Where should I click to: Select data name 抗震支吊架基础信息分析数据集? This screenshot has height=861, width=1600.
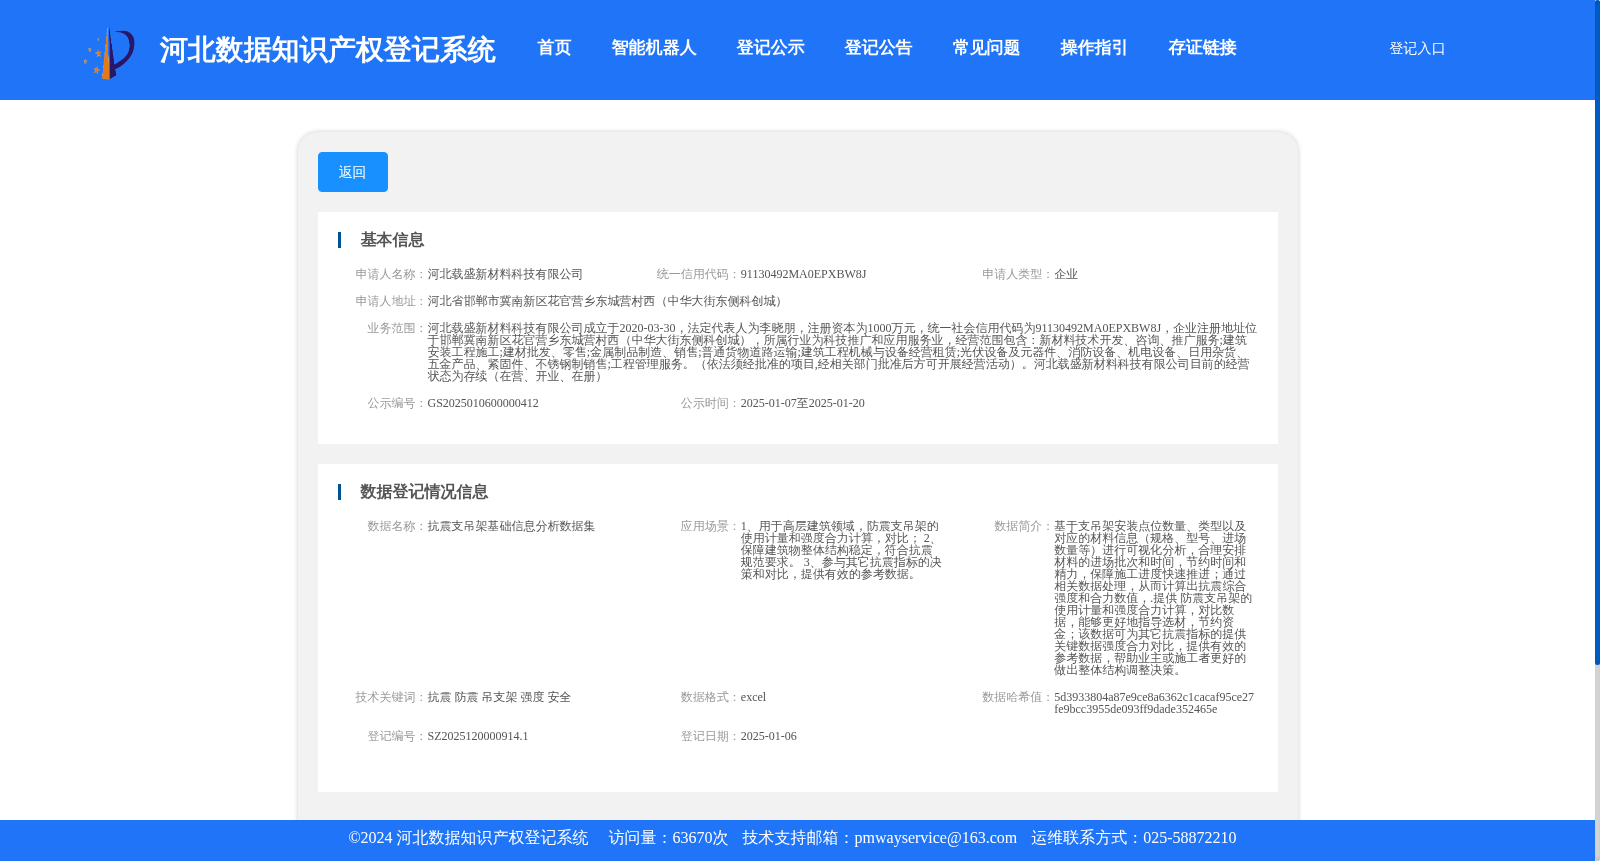511,526
